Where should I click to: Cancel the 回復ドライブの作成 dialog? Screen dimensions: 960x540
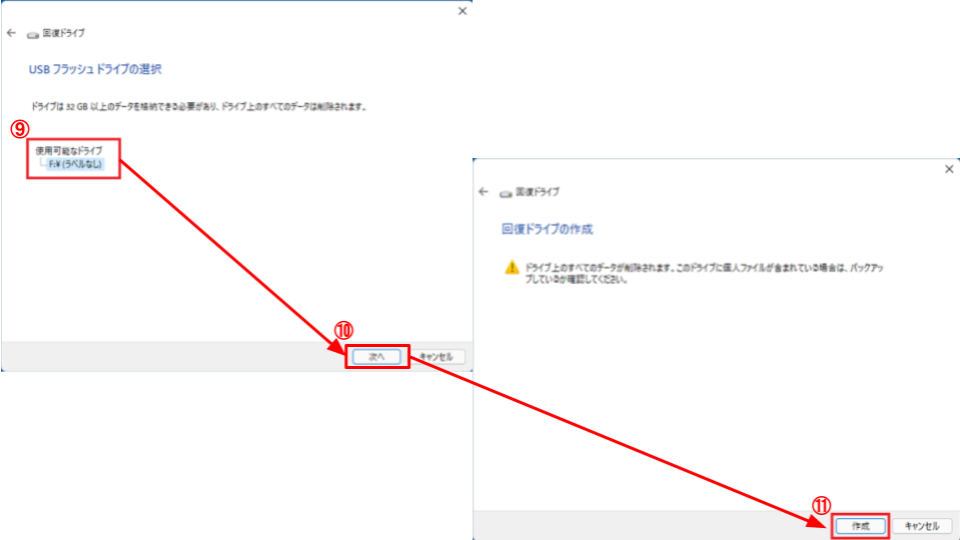click(x=921, y=526)
